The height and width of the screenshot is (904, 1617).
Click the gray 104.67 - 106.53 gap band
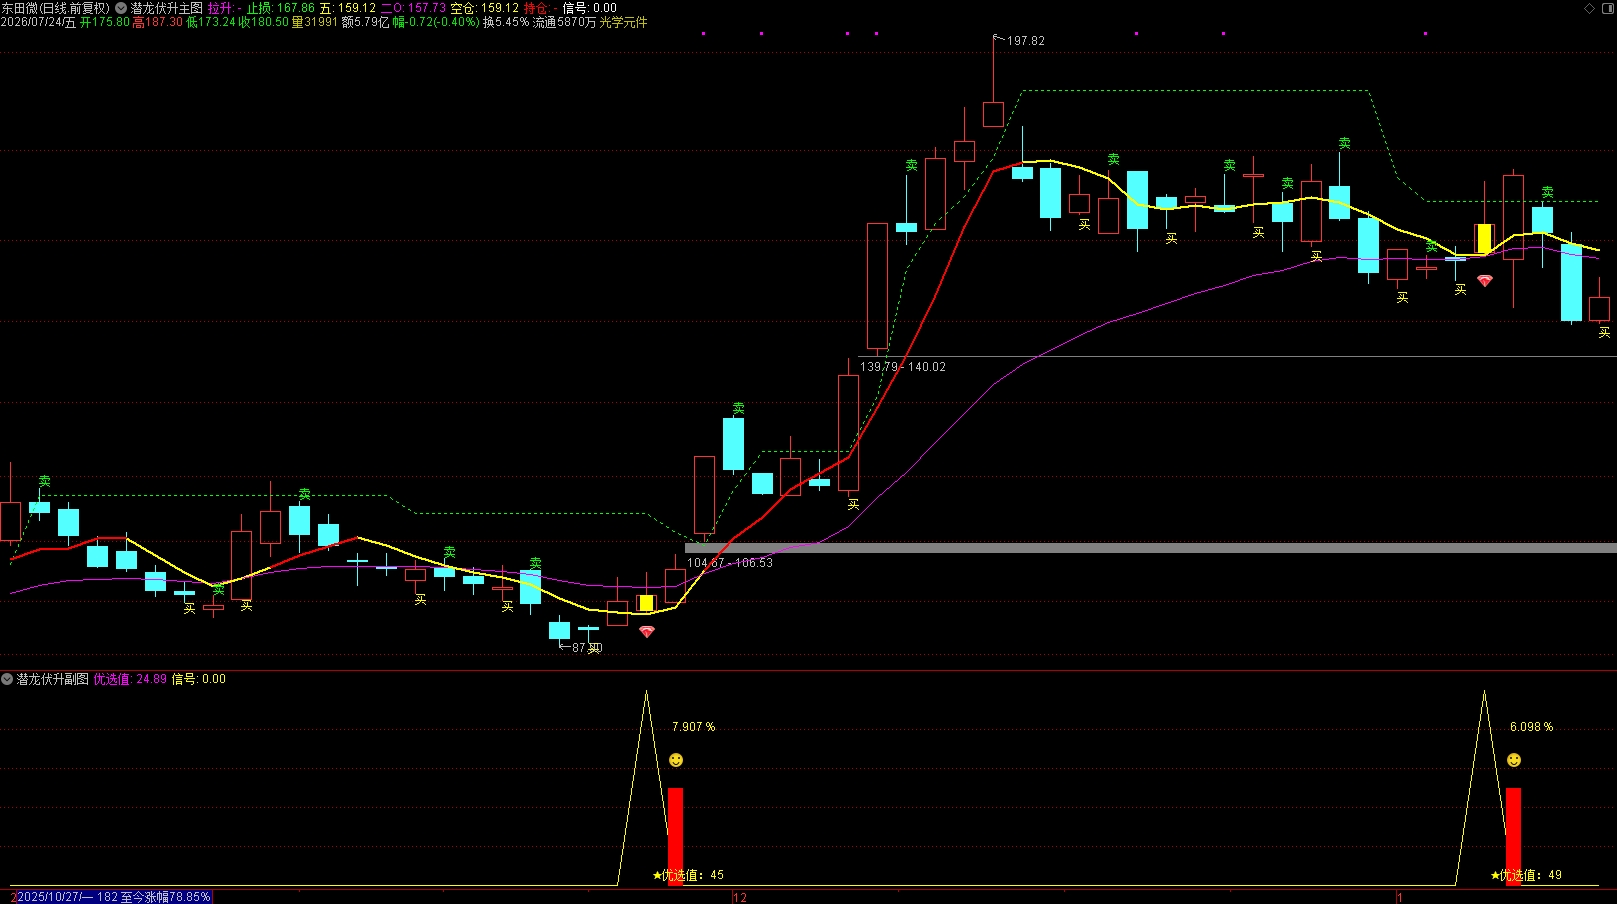pyautogui.click(x=1151, y=548)
